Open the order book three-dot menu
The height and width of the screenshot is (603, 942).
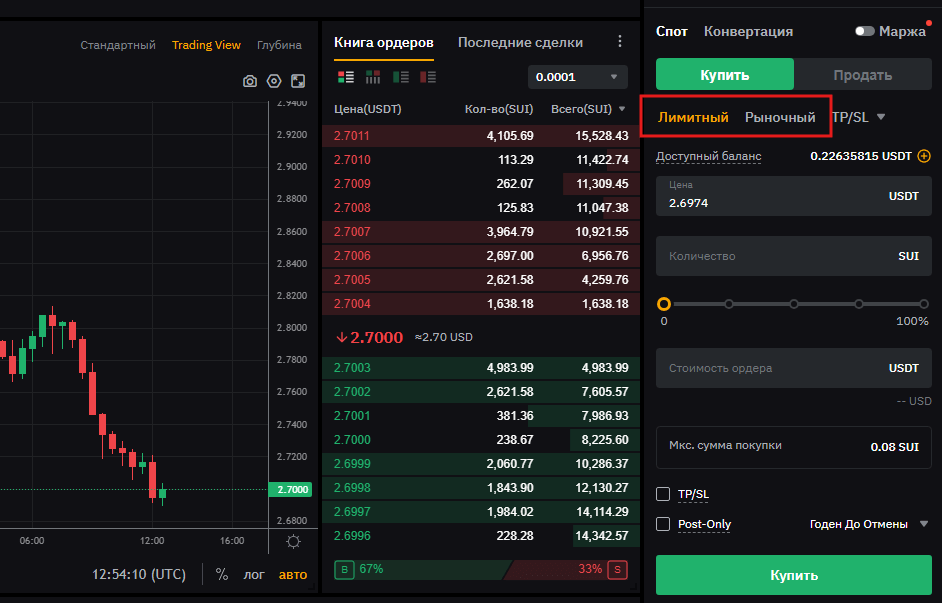pyautogui.click(x=620, y=42)
